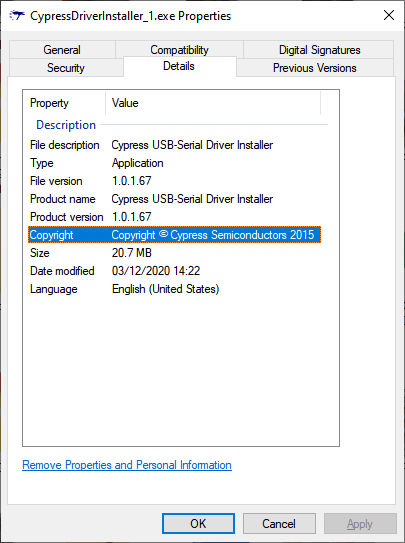Click the '03/12/2020 14:22' date value
Screen dimensions: 405x543
[x=156, y=271]
